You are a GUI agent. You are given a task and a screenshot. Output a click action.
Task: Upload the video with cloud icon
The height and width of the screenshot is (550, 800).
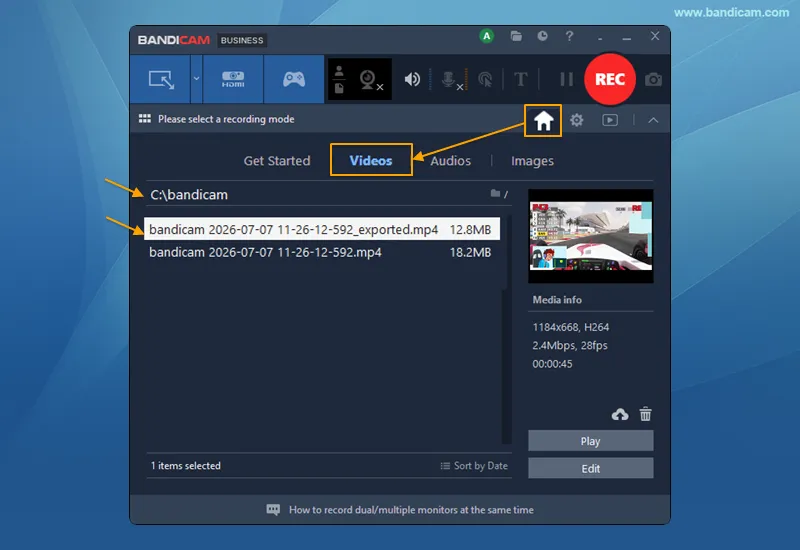coord(620,414)
